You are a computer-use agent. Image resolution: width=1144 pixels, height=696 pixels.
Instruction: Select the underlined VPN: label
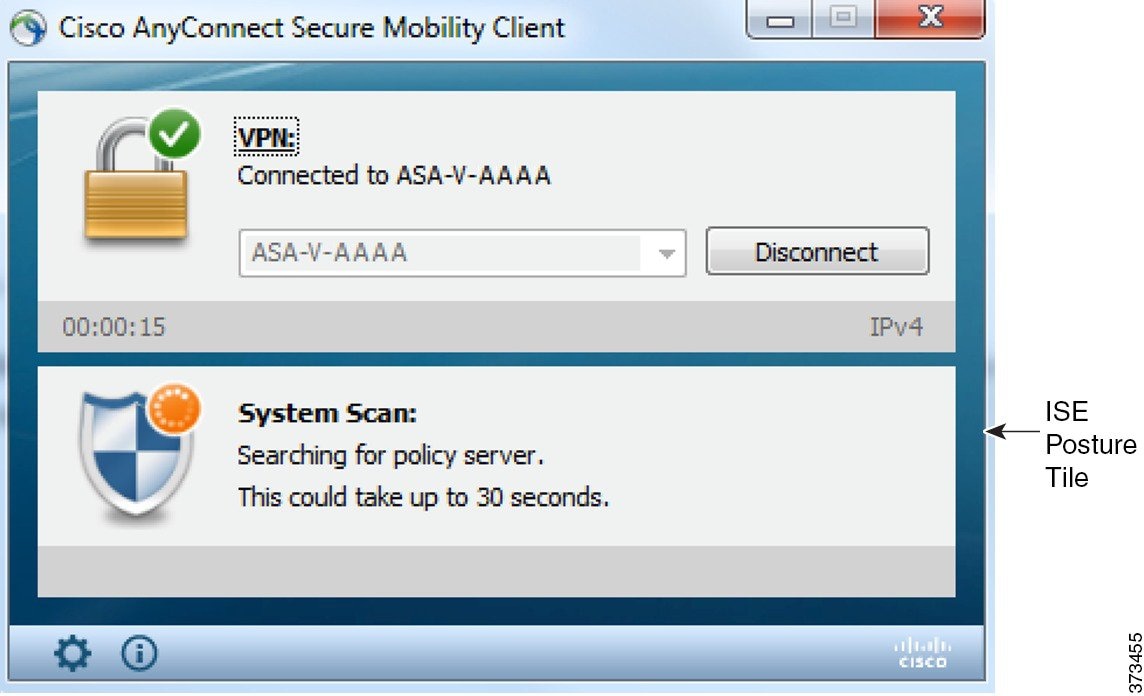(x=268, y=138)
